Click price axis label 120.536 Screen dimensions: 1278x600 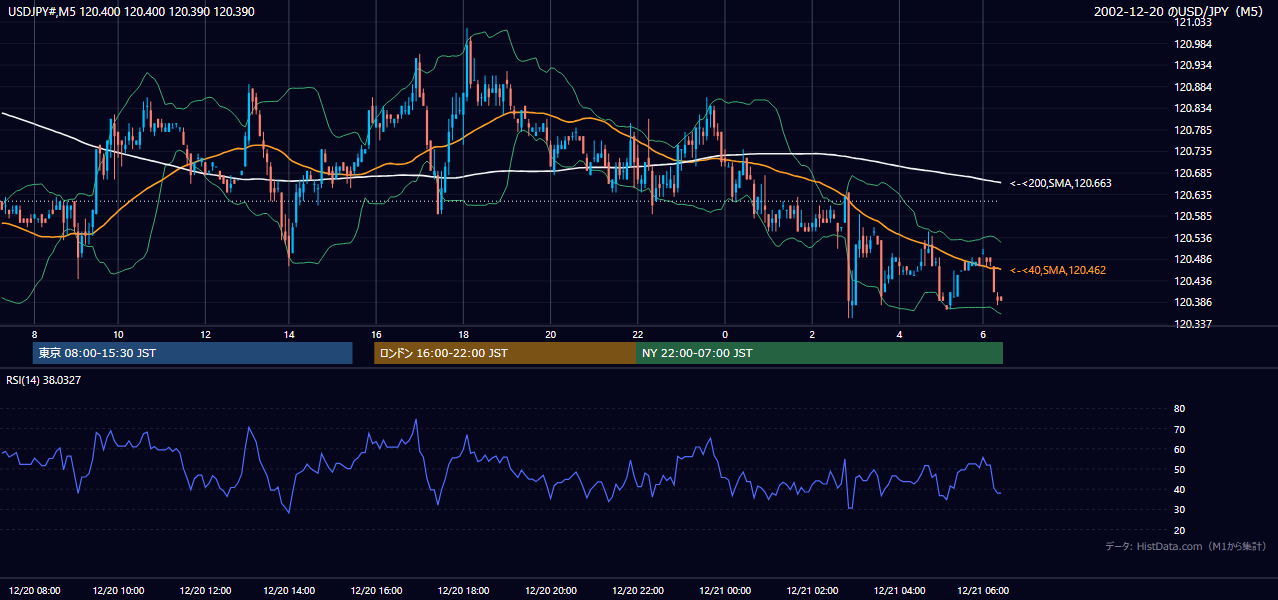coord(1194,238)
